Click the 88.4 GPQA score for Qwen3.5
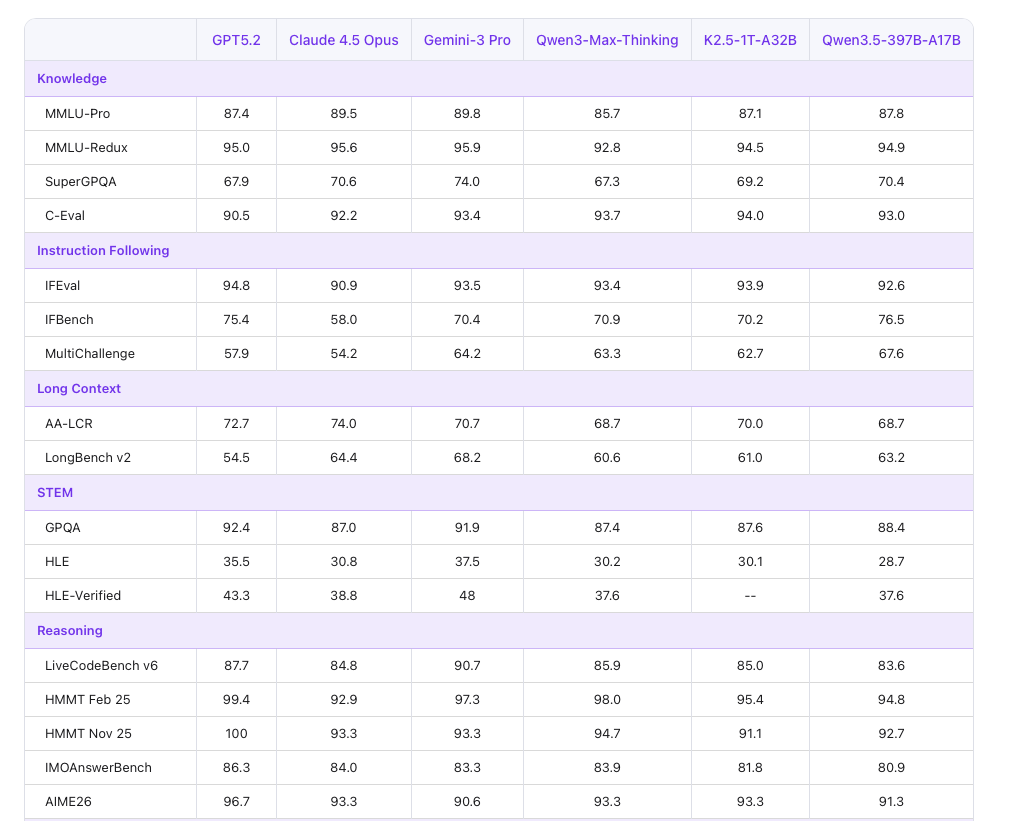 tap(891, 528)
